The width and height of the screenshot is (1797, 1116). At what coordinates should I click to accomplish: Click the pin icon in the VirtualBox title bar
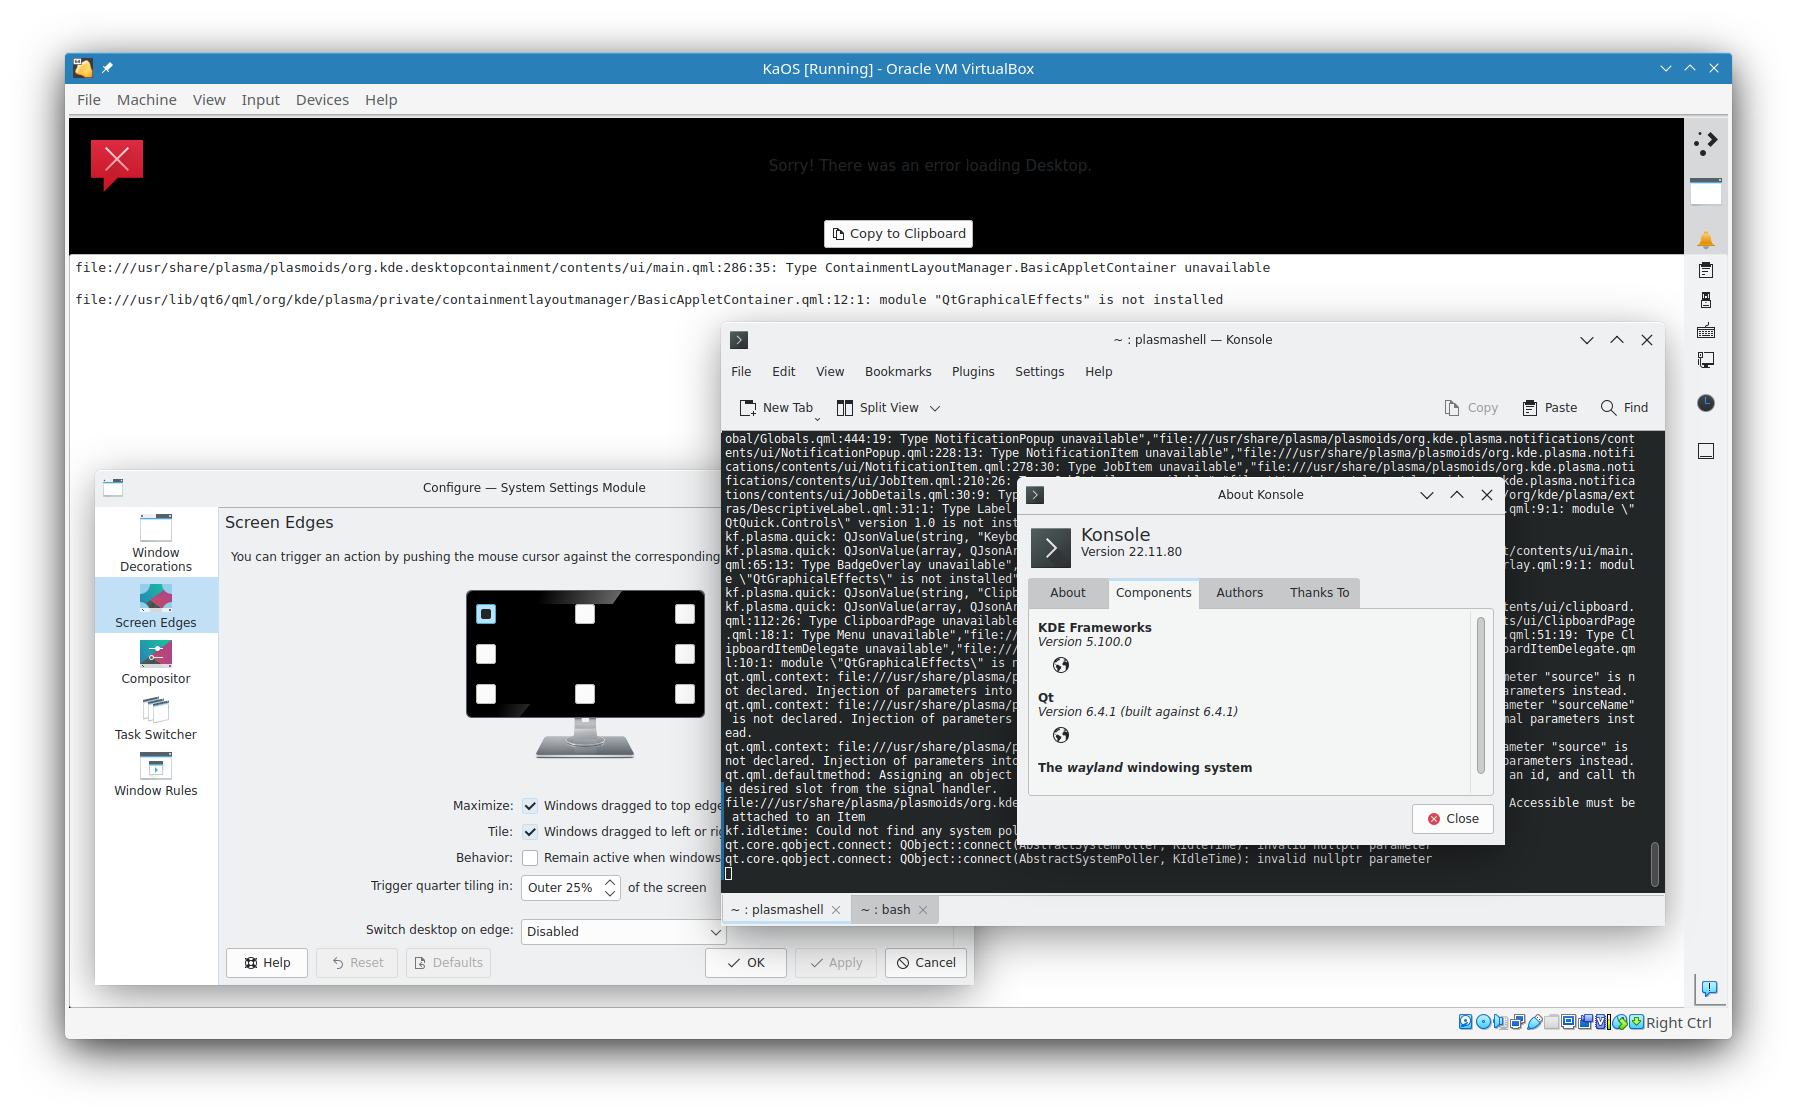click(x=107, y=68)
